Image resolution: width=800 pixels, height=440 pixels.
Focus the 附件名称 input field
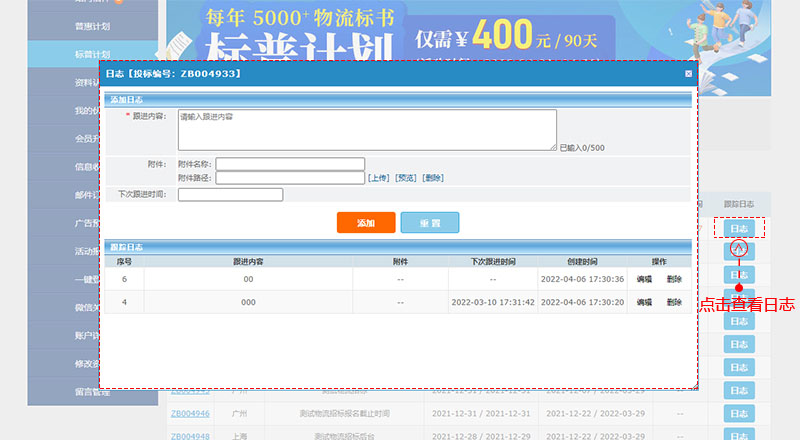click(x=290, y=164)
